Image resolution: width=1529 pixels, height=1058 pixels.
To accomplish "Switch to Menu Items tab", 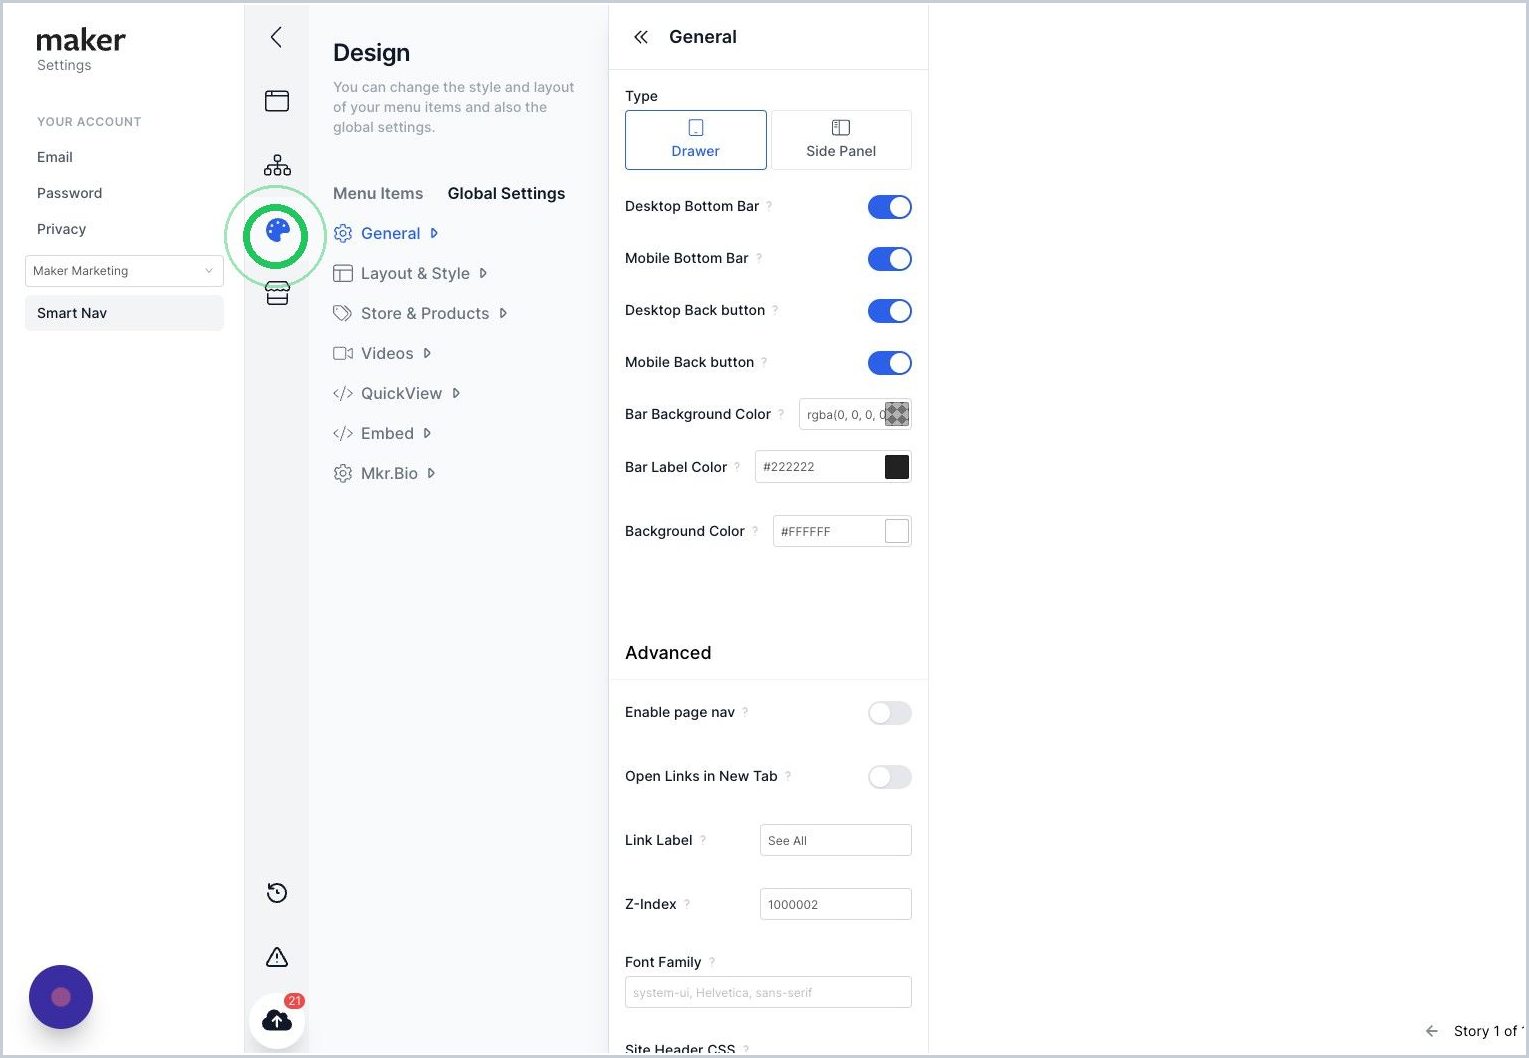I will pyautogui.click(x=378, y=193).
